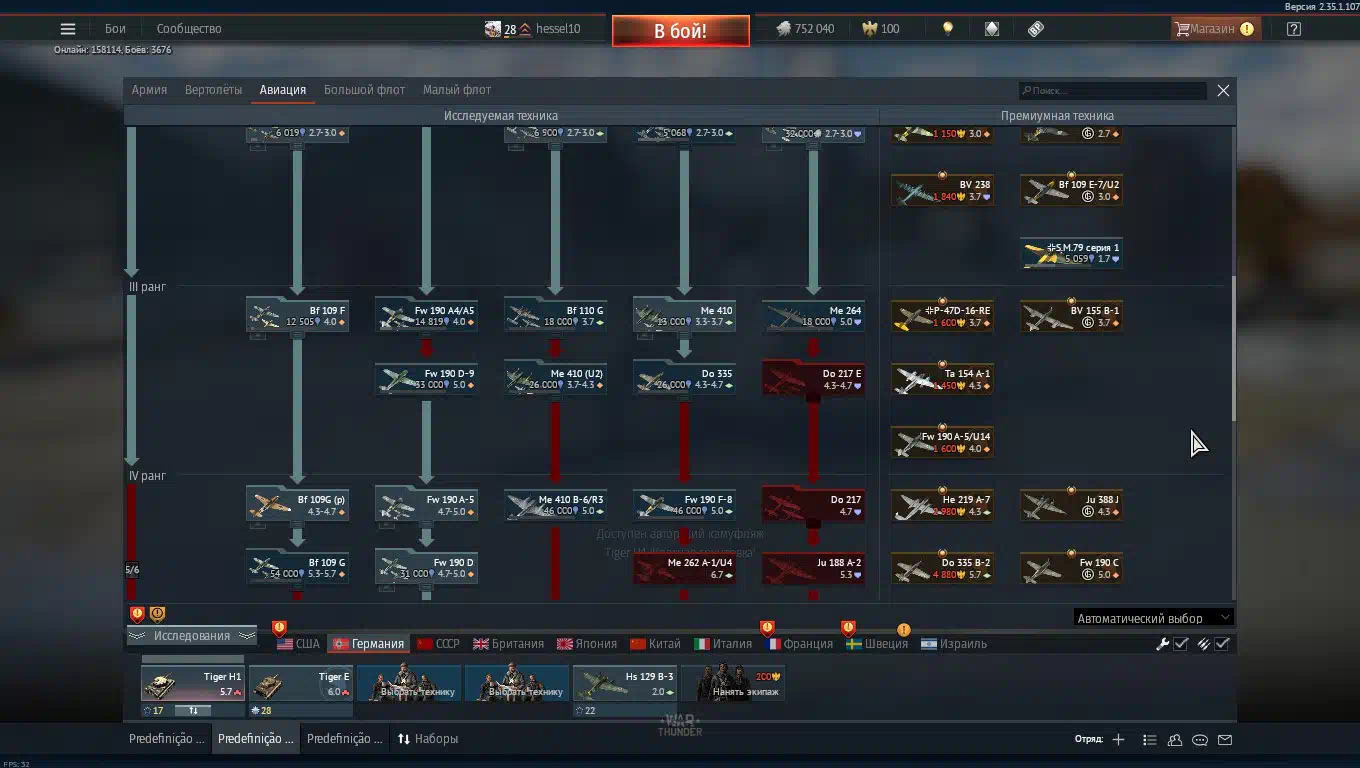The width and height of the screenshot is (1360, 768).
Task: Open the mail envelope icon
Action: [x=1225, y=740]
